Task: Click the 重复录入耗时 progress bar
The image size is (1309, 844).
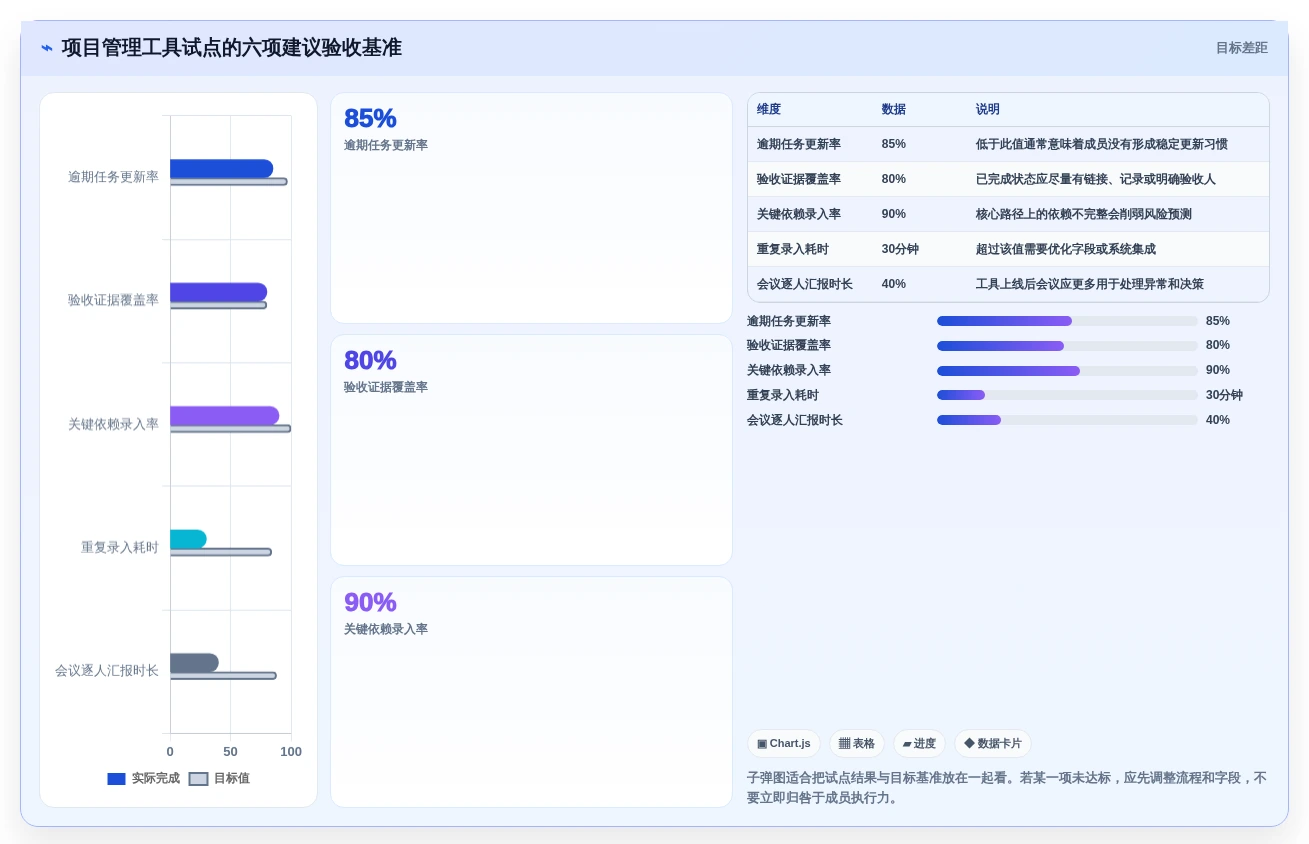Action: [x=1067, y=395]
